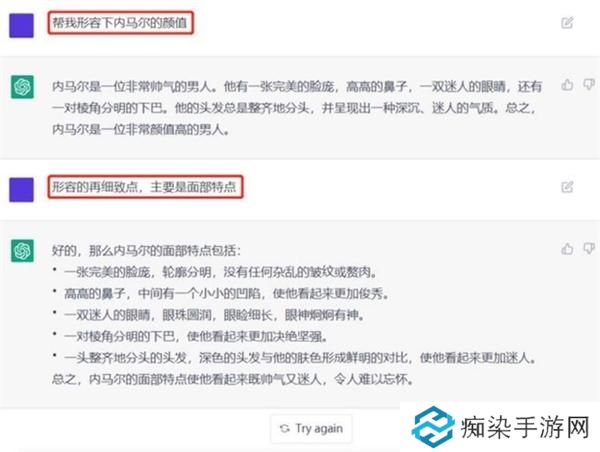Viewport: 600px width, 452px height.
Task: Click ChatGPT logo beside first response
Action: [22, 87]
